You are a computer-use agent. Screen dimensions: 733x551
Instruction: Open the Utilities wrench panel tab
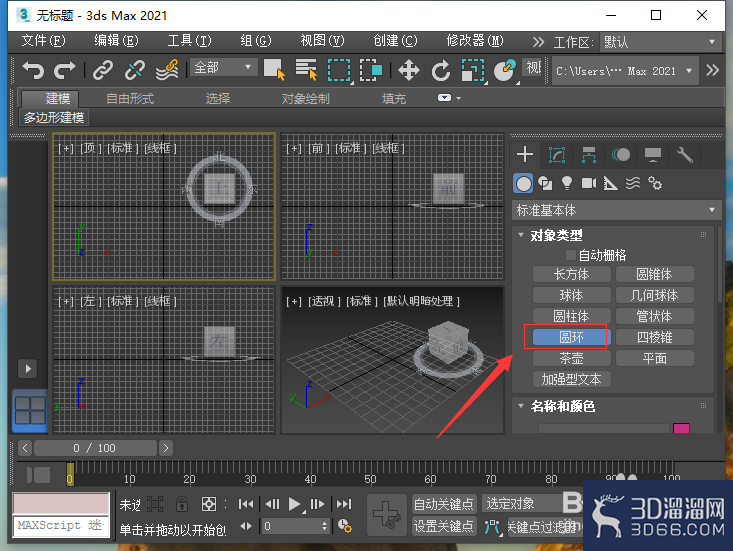click(x=684, y=155)
